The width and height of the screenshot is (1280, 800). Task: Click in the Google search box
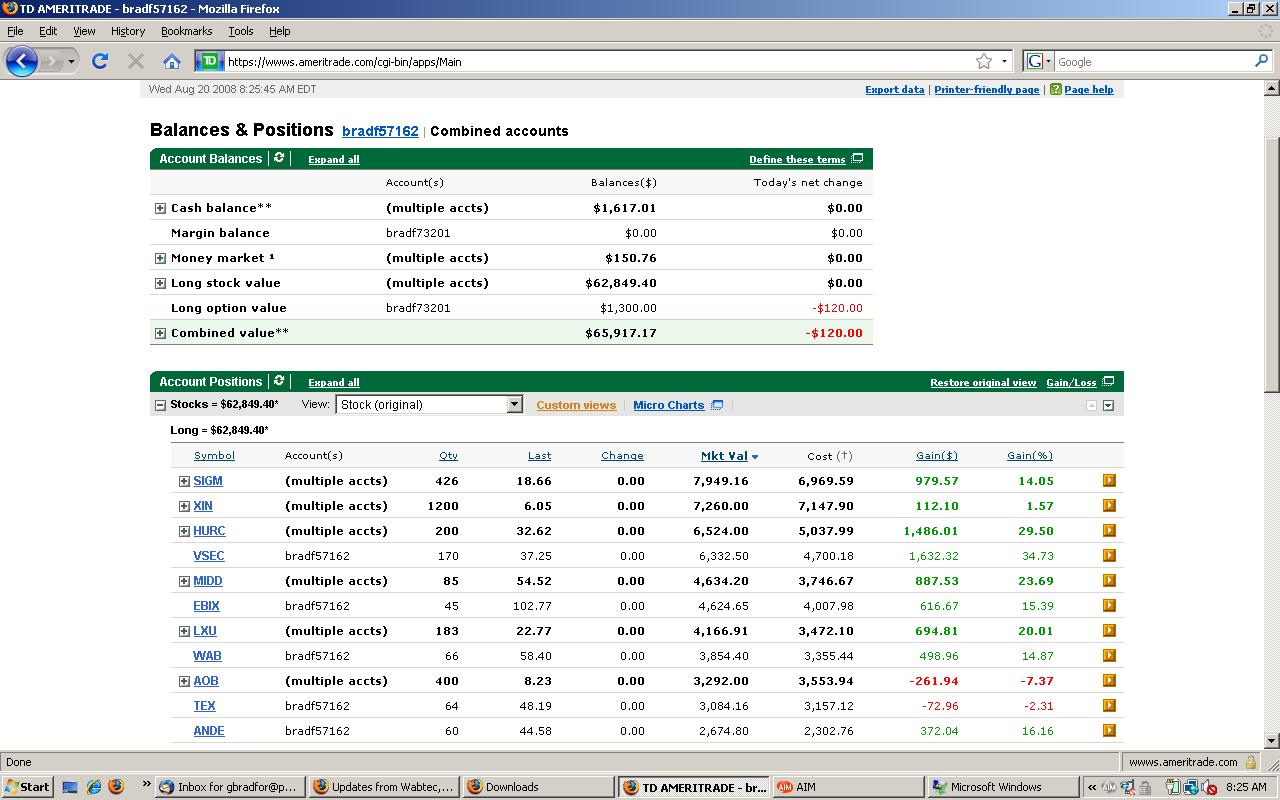tap(1150, 62)
